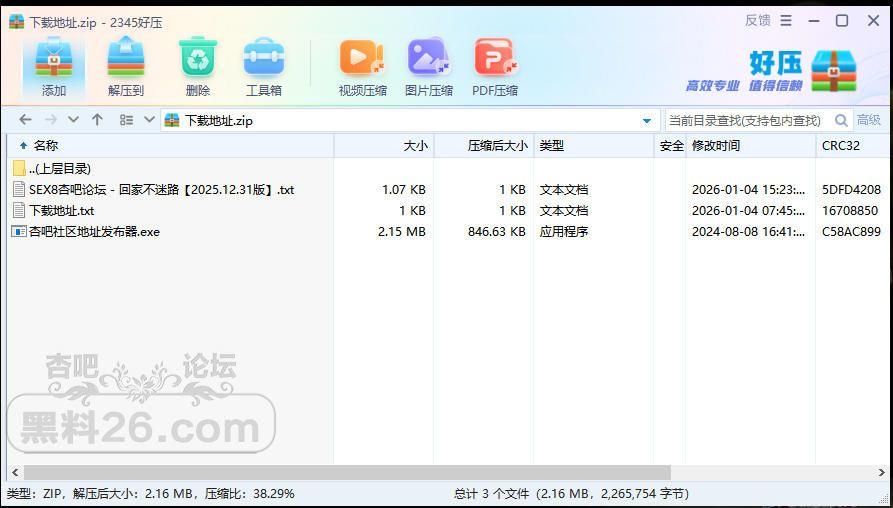Open the navigation history dropdown chevron
Screen dimensions: 893x508
73,120
